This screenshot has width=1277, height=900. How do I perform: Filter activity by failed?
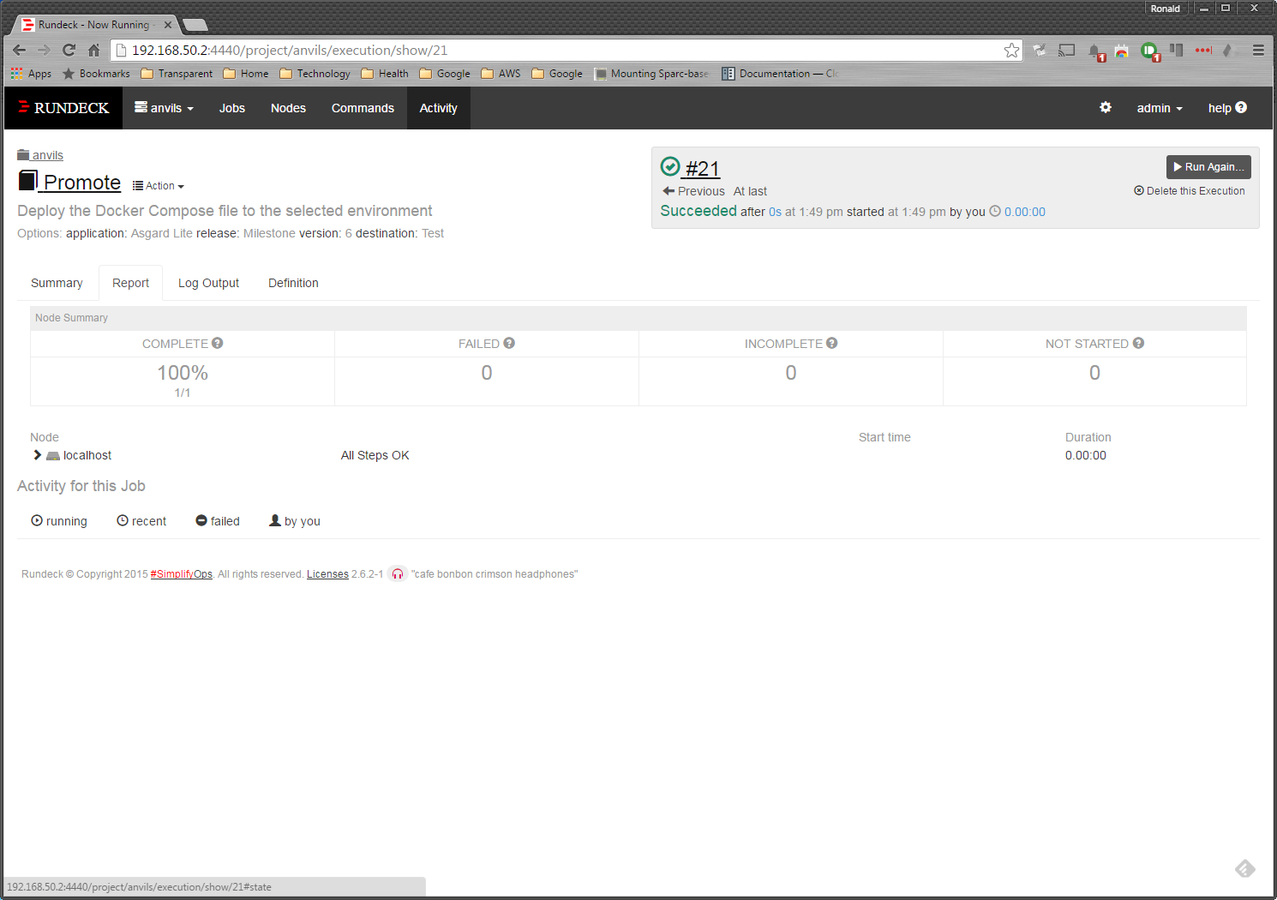click(x=217, y=521)
